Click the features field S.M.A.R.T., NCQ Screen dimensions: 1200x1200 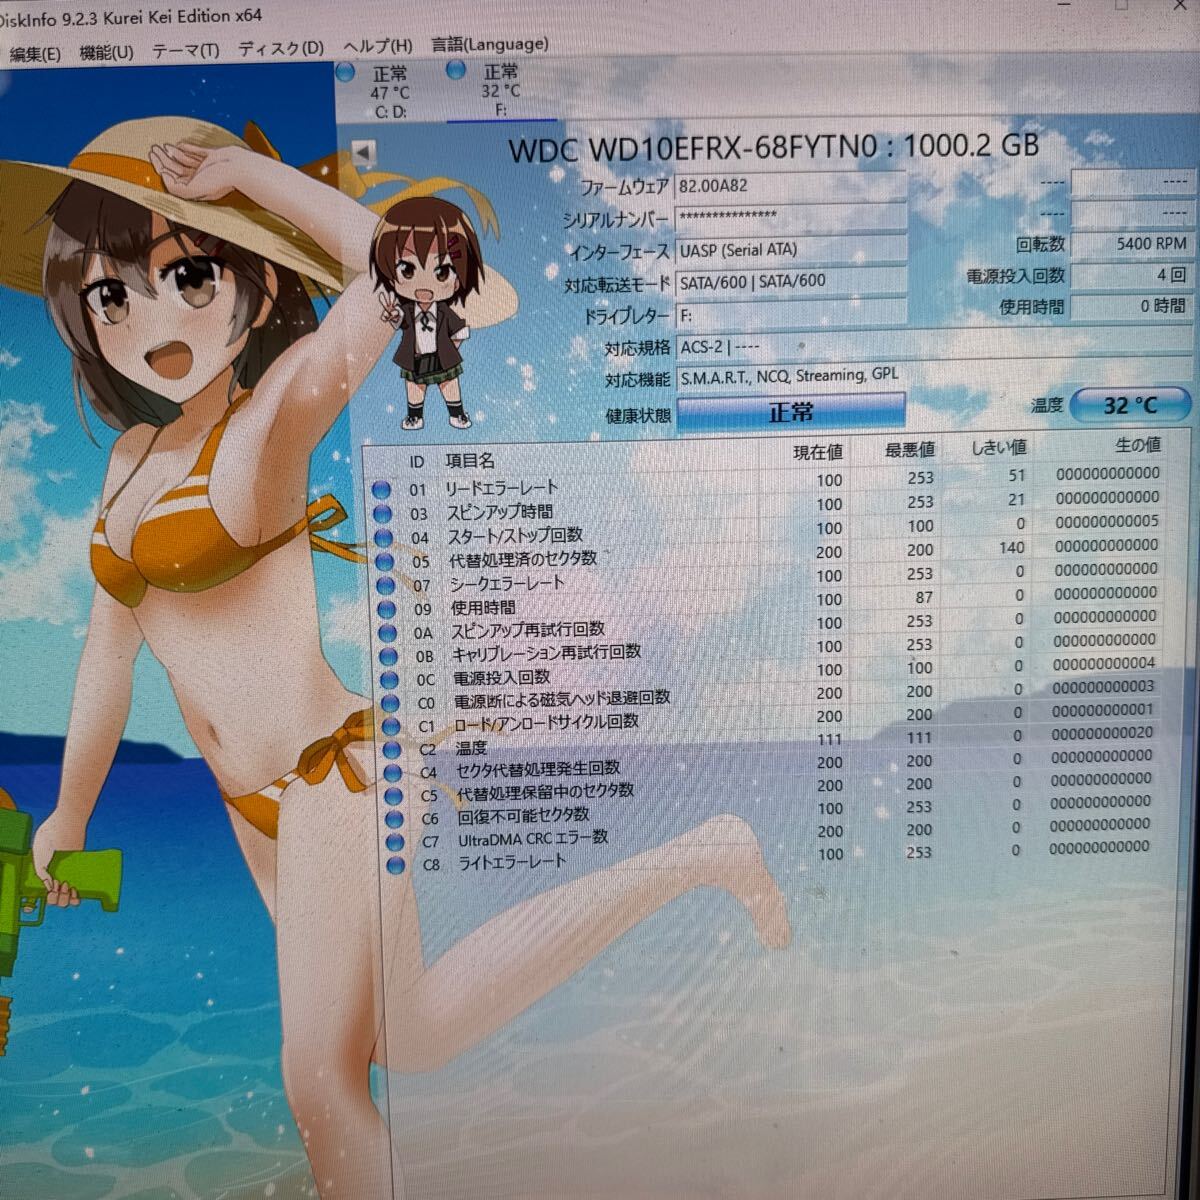pos(934,377)
